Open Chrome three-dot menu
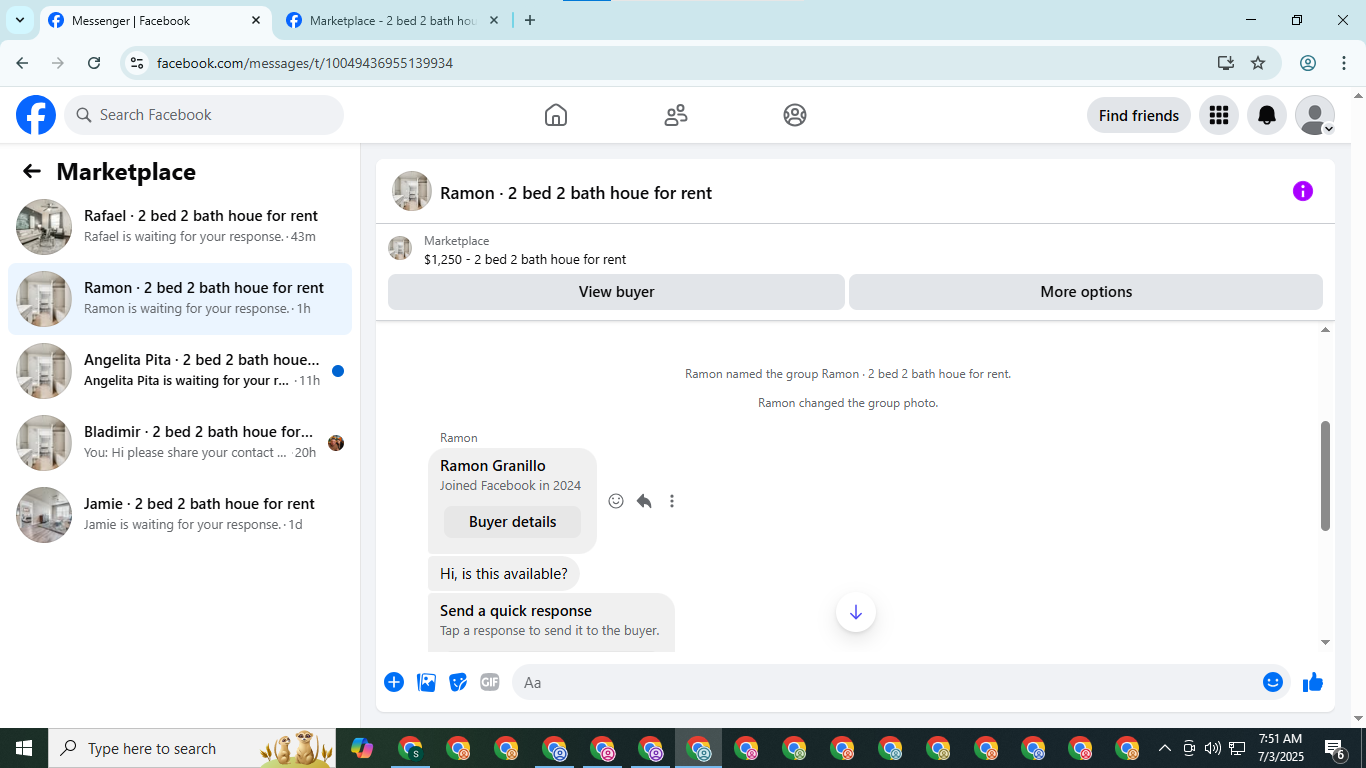 pos(1344,63)
